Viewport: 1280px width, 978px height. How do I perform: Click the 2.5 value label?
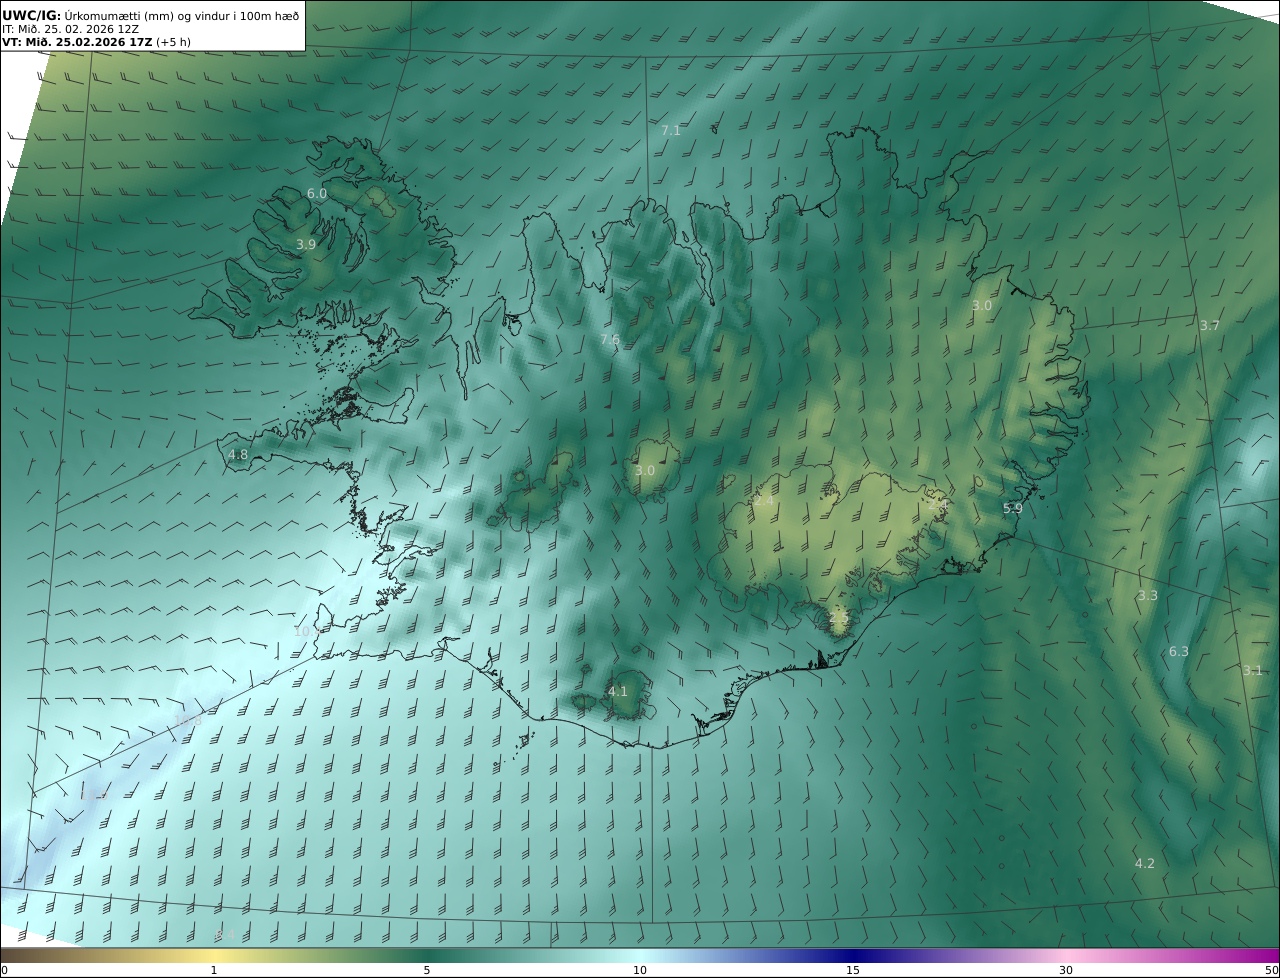838,620
